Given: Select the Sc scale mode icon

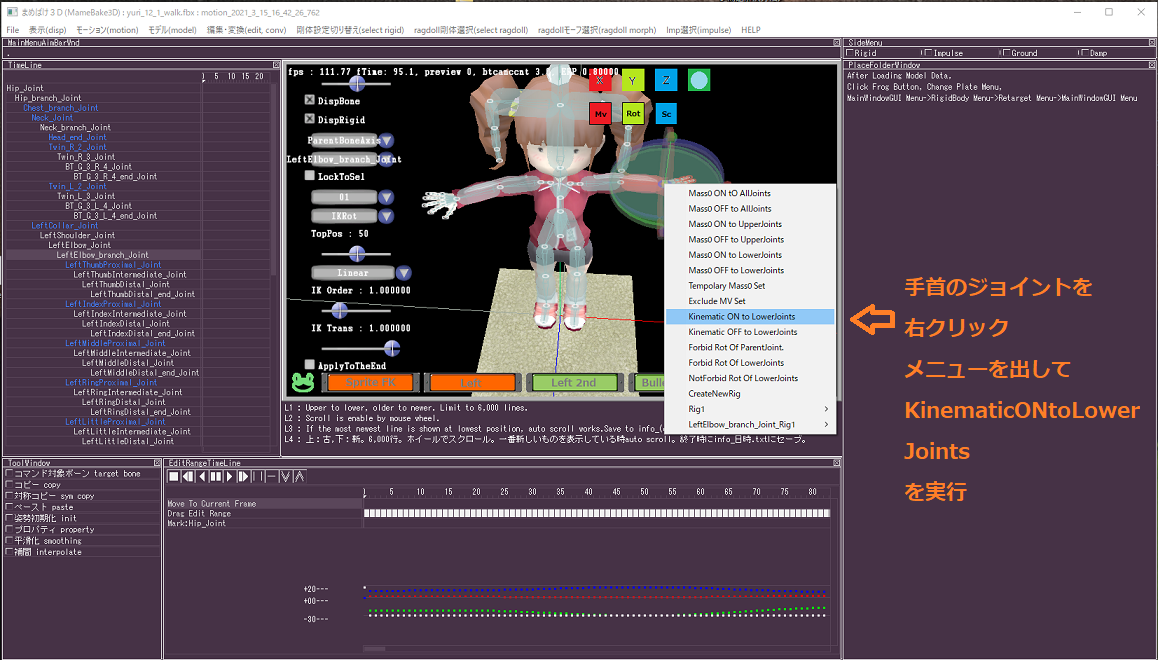Looking at the screenshot, I should pyautogui.click(x=666, y=114).
